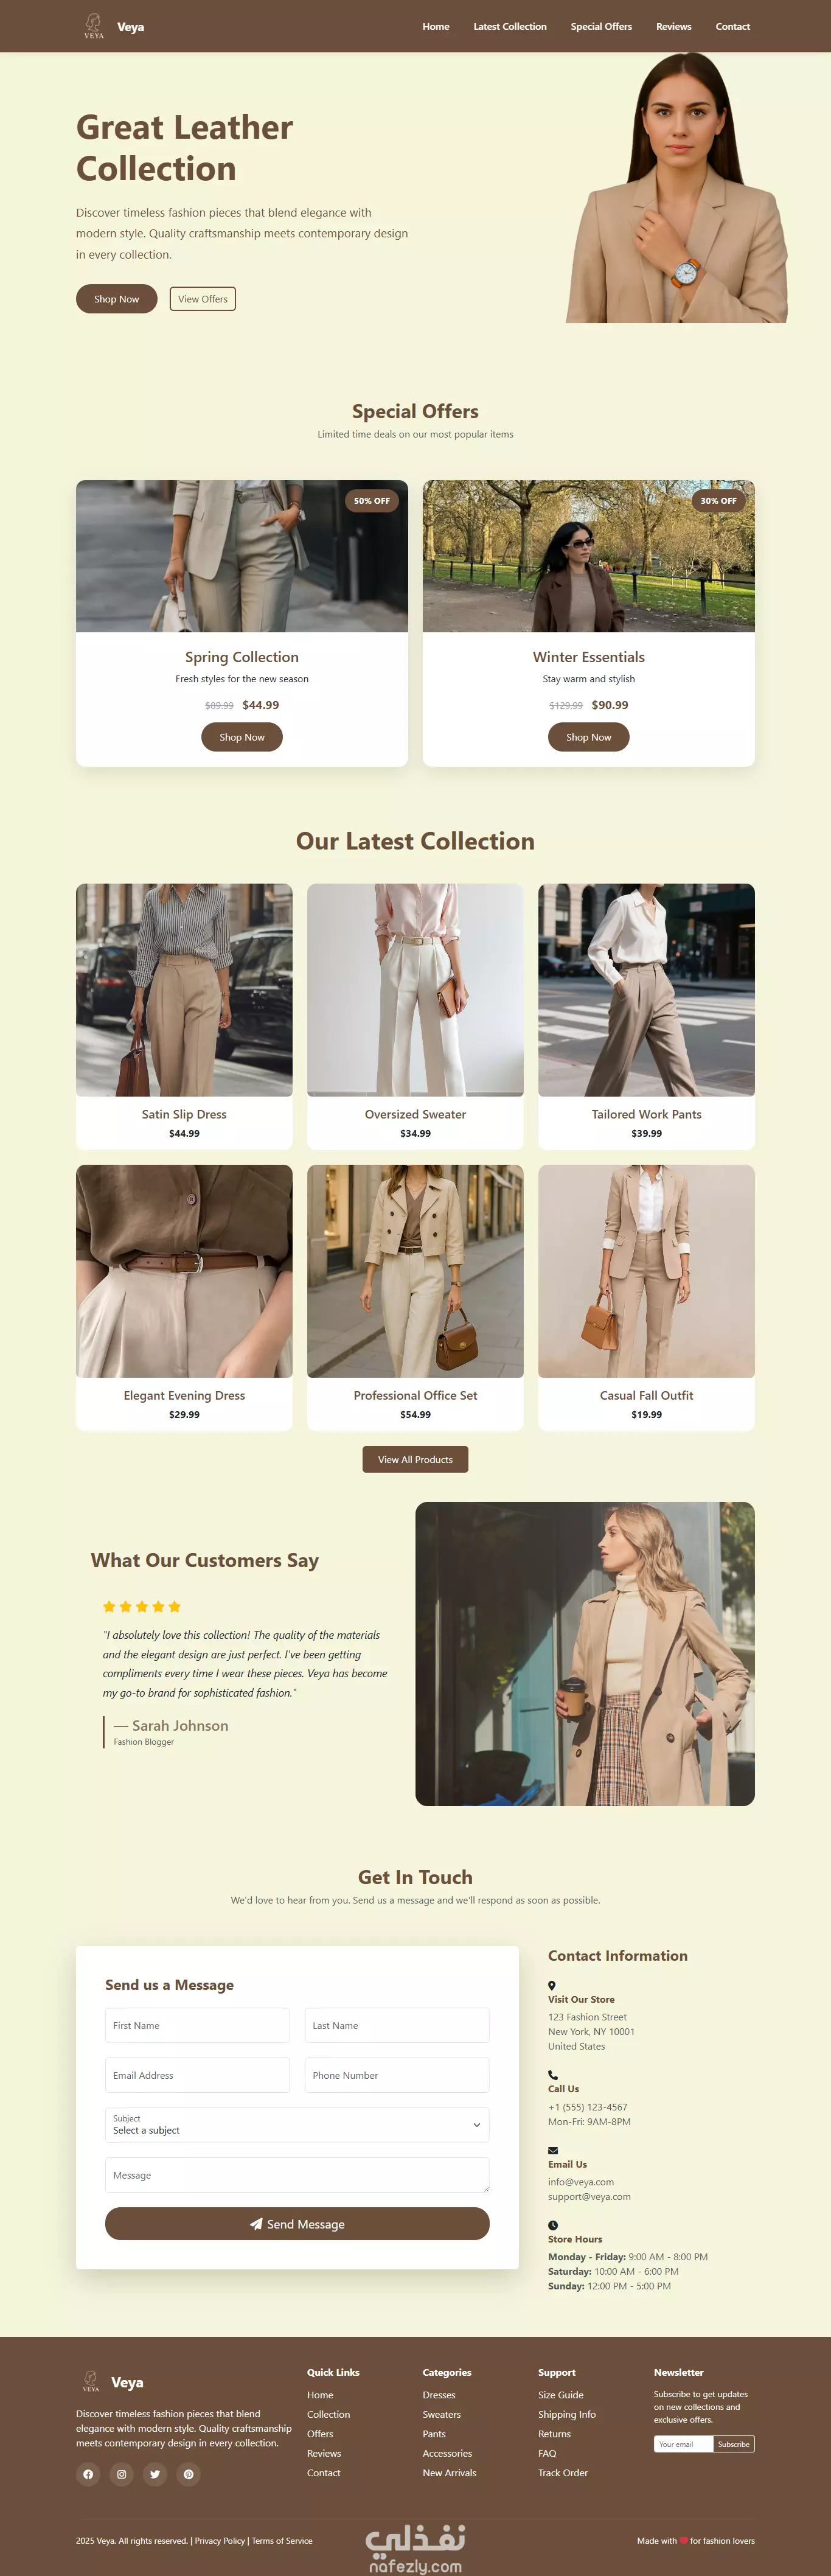Open the Pinterest icon in the footer
The image size is (831, 2576).
pos(188,2474)
